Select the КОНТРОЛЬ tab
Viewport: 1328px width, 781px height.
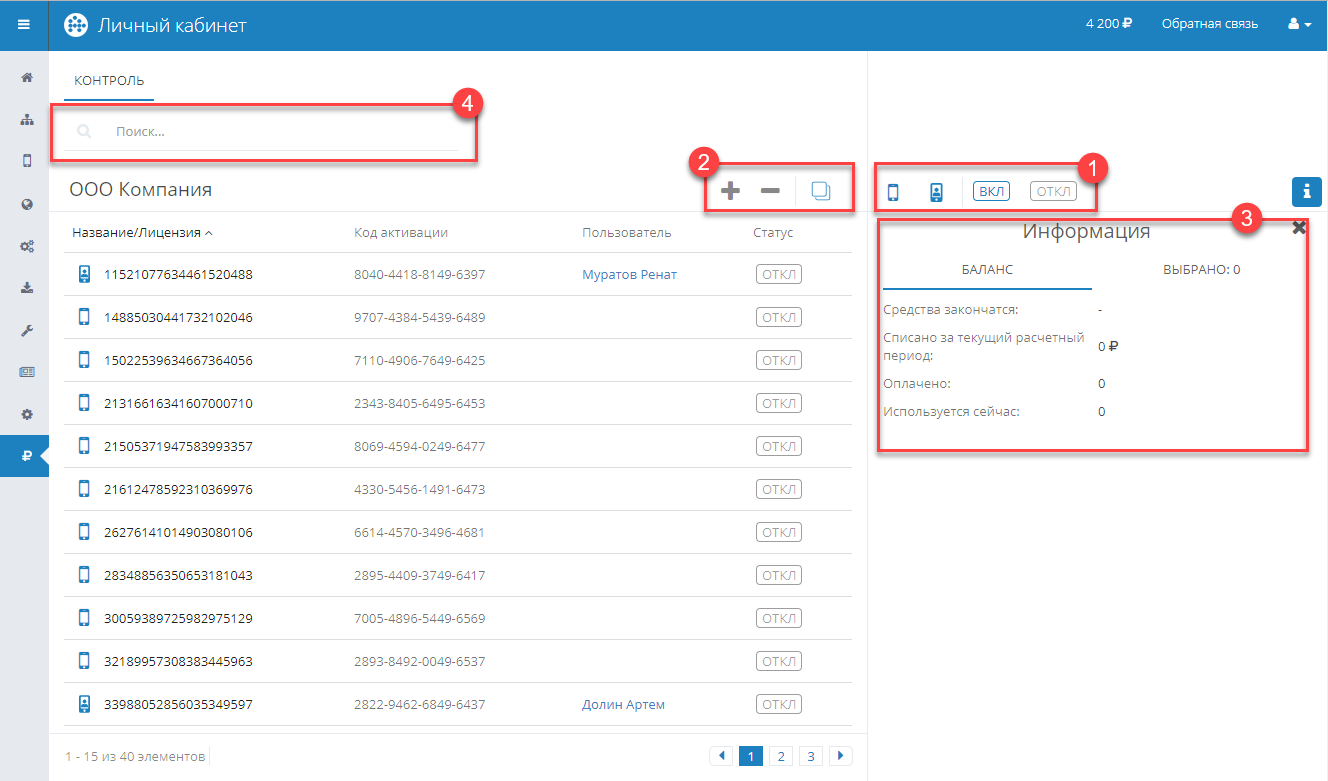(x=109, y=81)
